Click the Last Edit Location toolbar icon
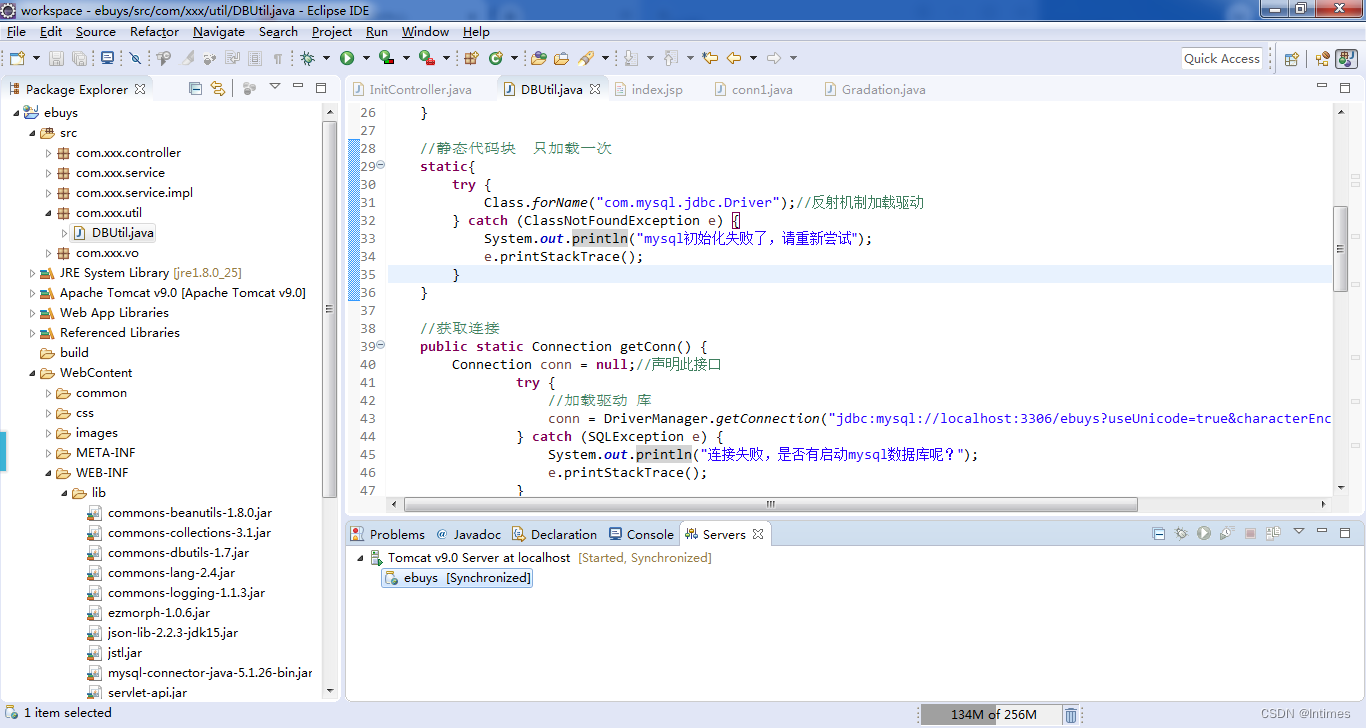This screenshot has width=1366, height=728. tap(710, 58)
